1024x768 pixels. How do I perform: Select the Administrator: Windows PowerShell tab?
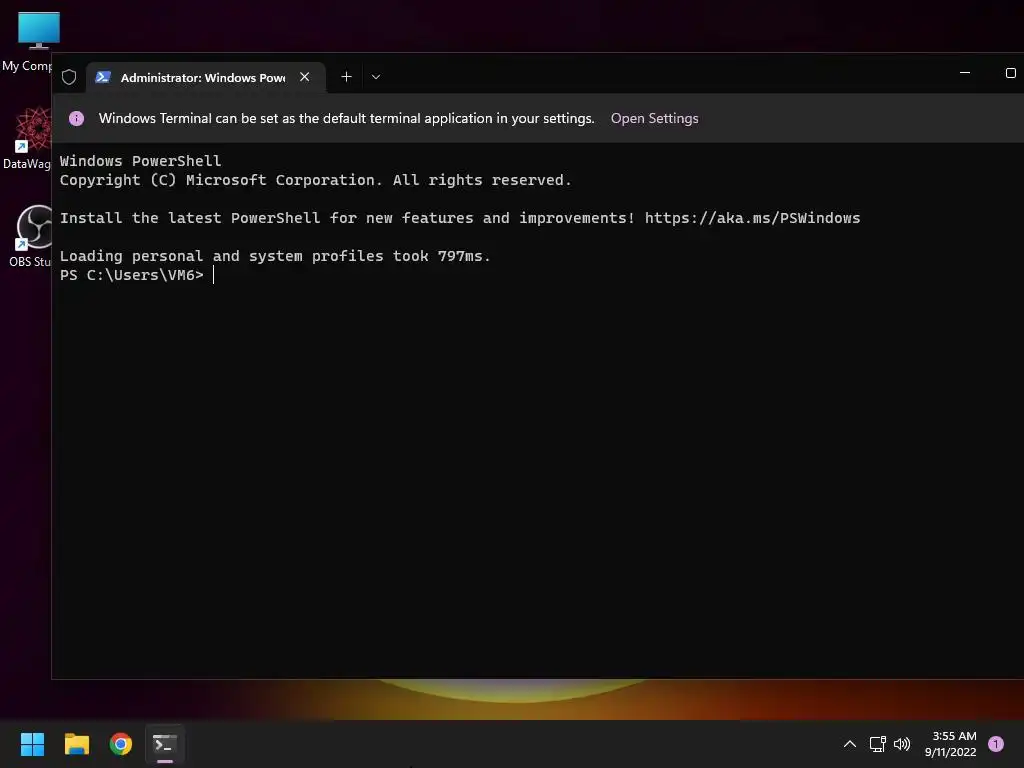pyautogui.click(x=206, y=77)
